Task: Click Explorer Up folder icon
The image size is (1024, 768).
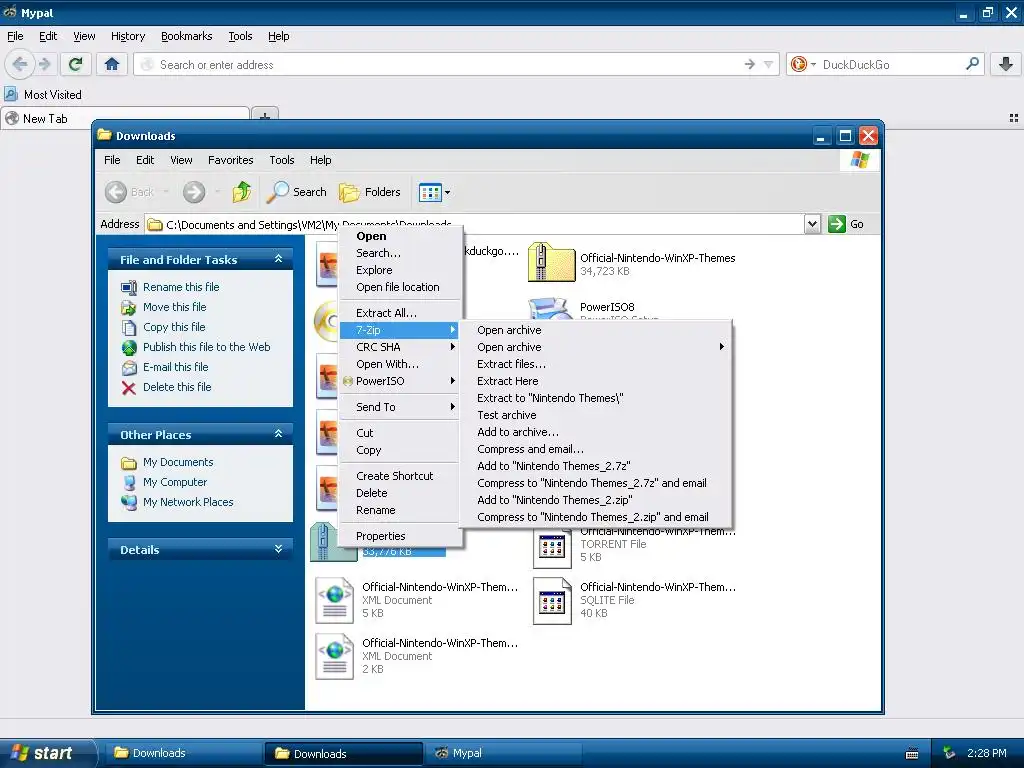Action: tap(242, 192)
